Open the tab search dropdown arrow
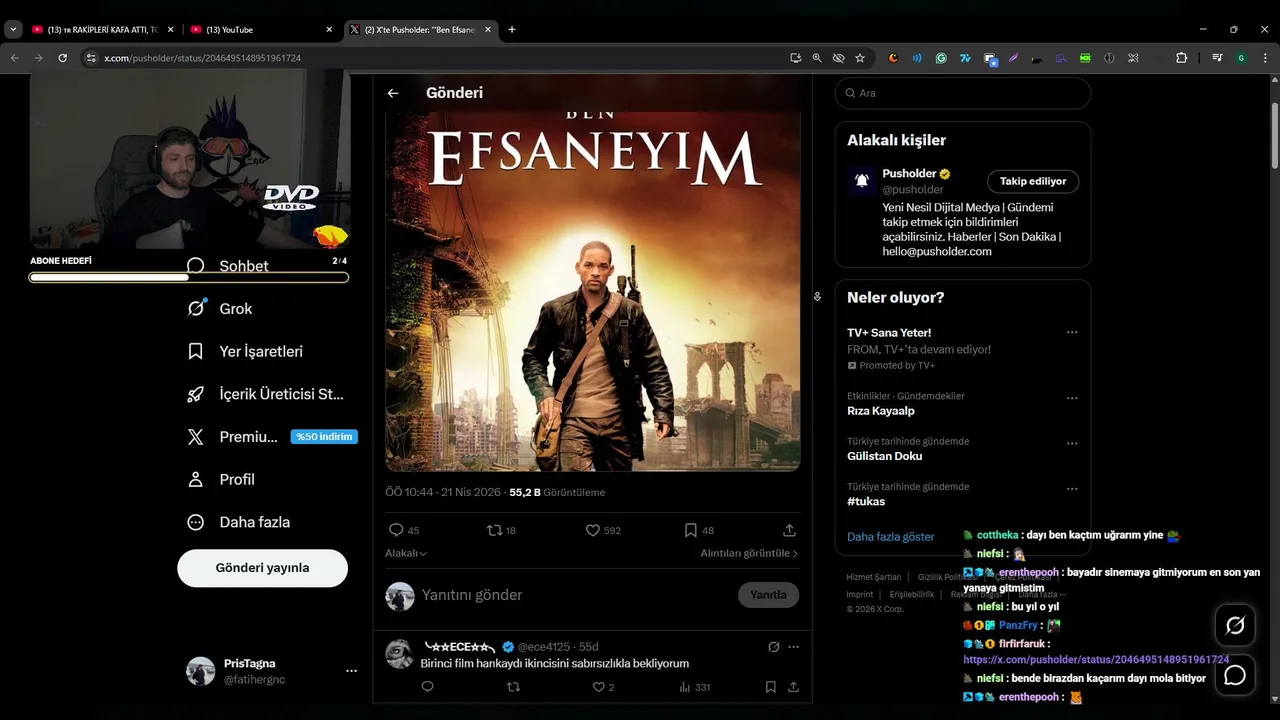1280x720 pixels. coord(13,30)
